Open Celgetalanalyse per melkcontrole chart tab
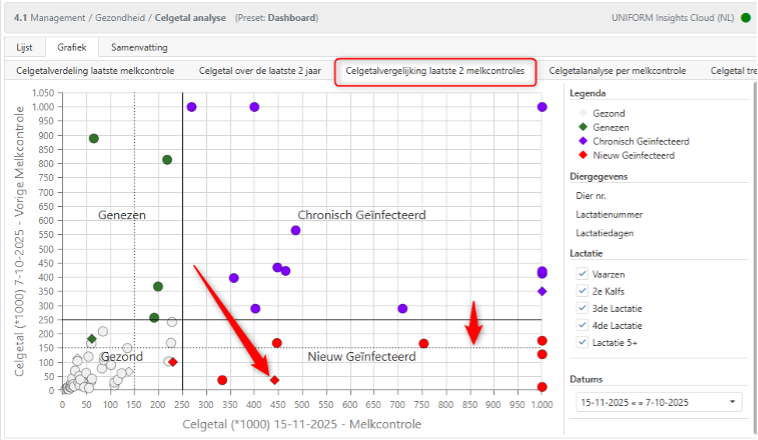The height and width of the screenshot is (440, 758). coord(617,71)
